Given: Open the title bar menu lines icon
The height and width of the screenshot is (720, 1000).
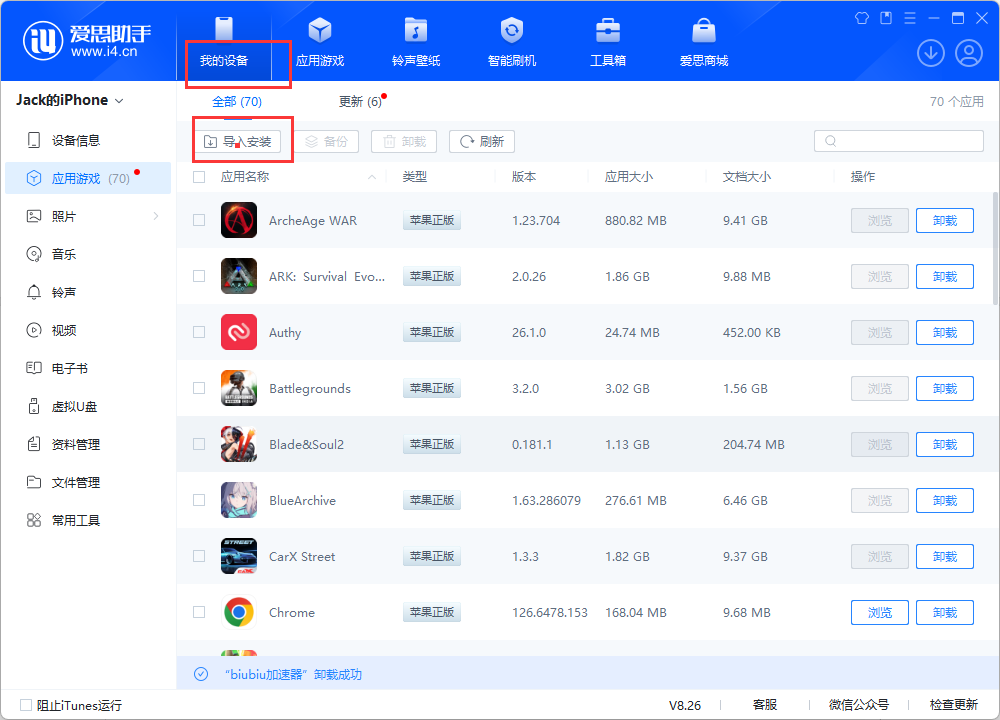Looking at the screenshot, I should [909, 18].
